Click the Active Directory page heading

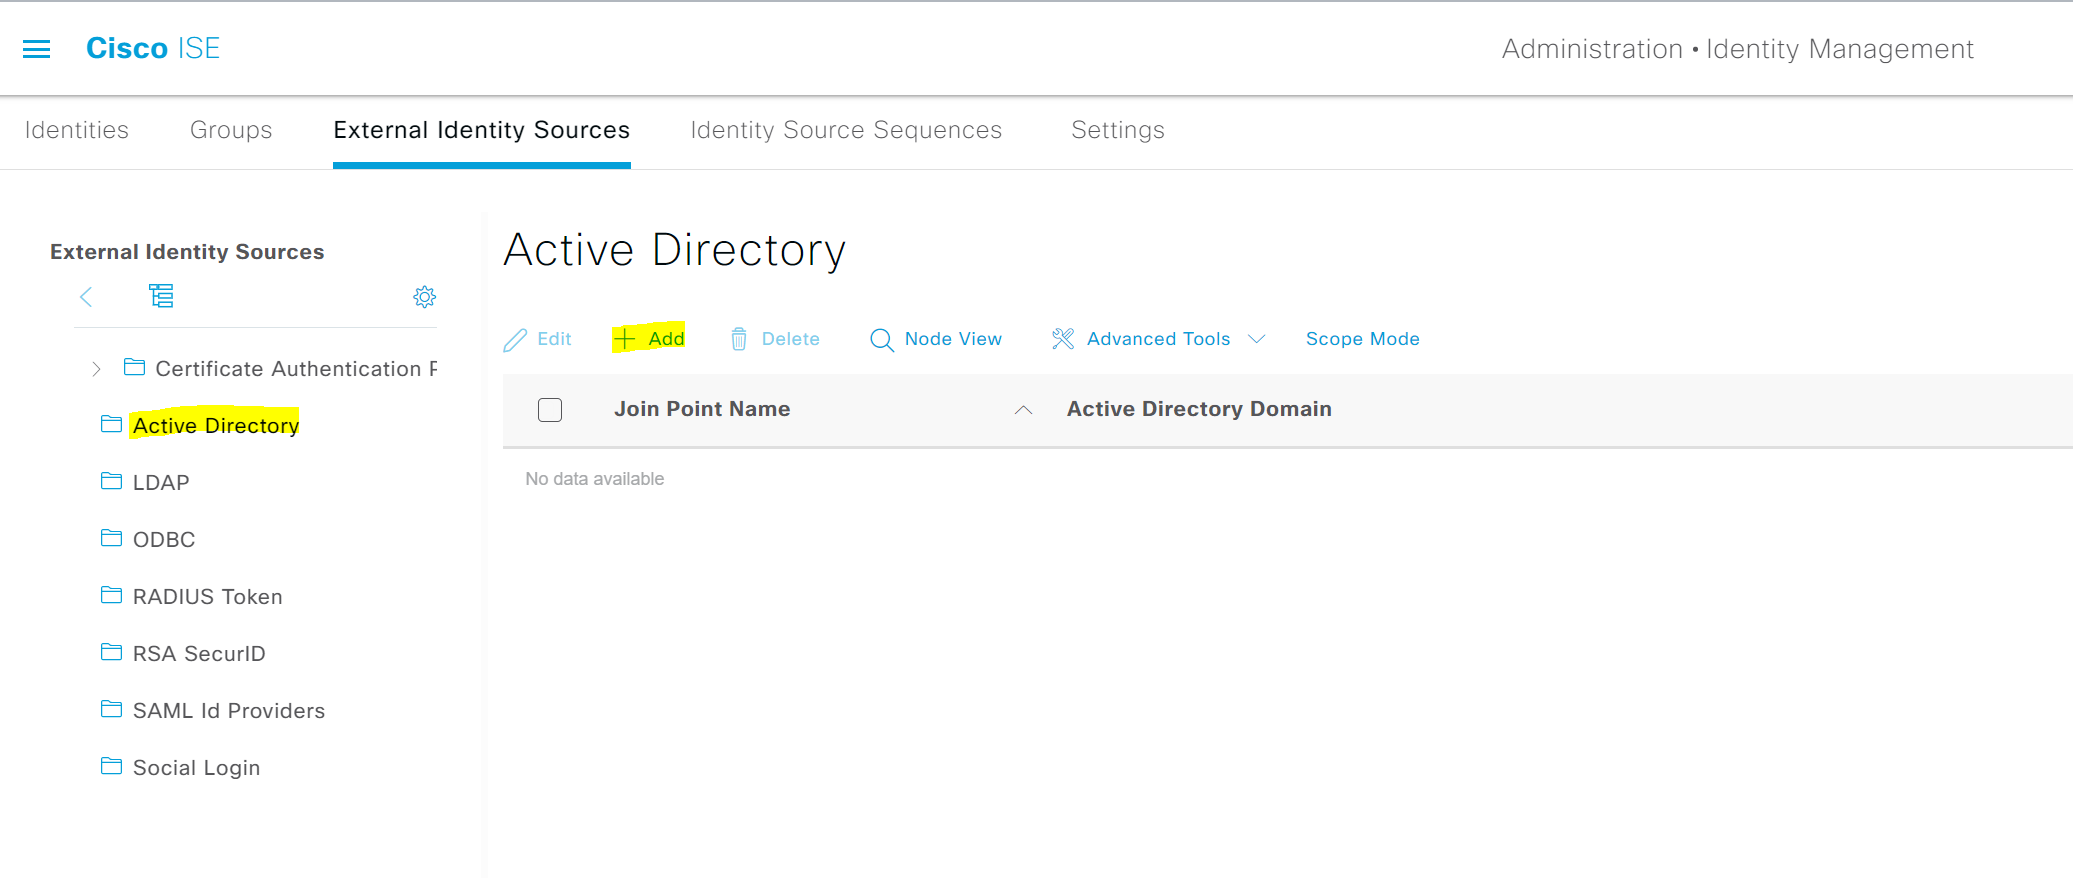pos(675,250)
